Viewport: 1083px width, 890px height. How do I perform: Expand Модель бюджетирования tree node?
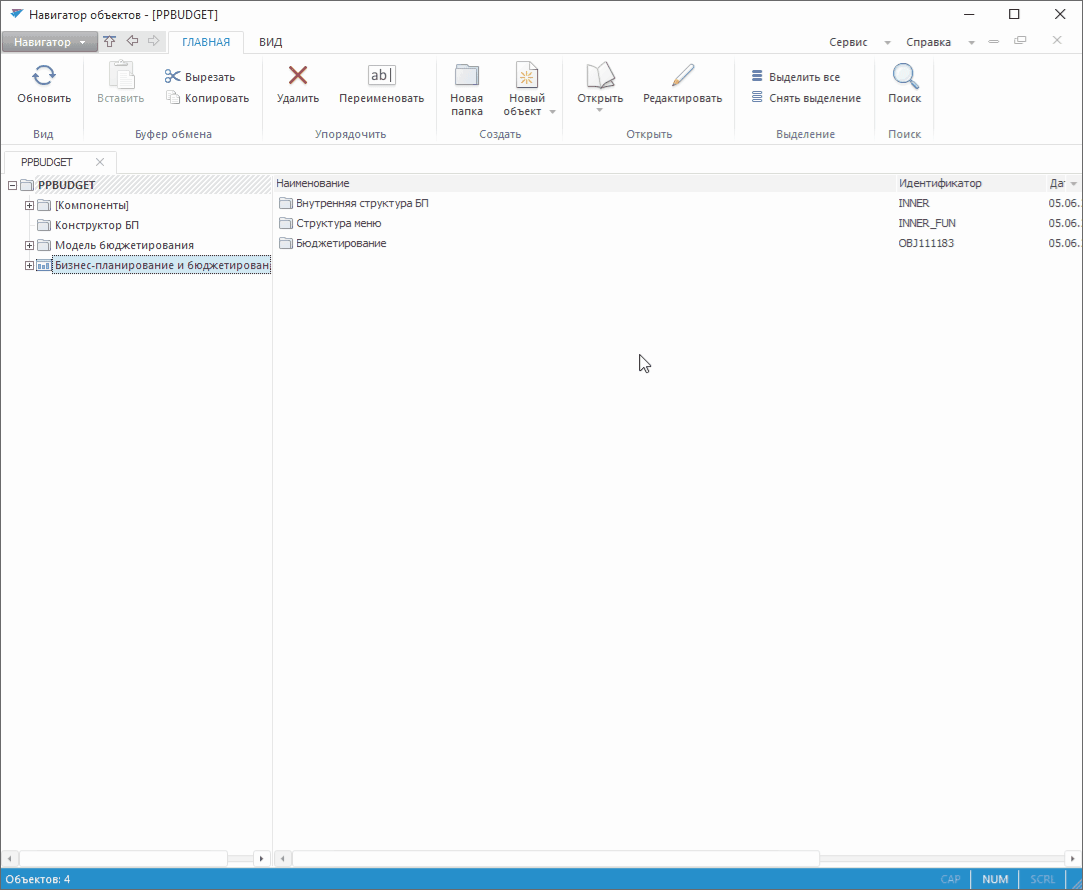coord(29,245)
